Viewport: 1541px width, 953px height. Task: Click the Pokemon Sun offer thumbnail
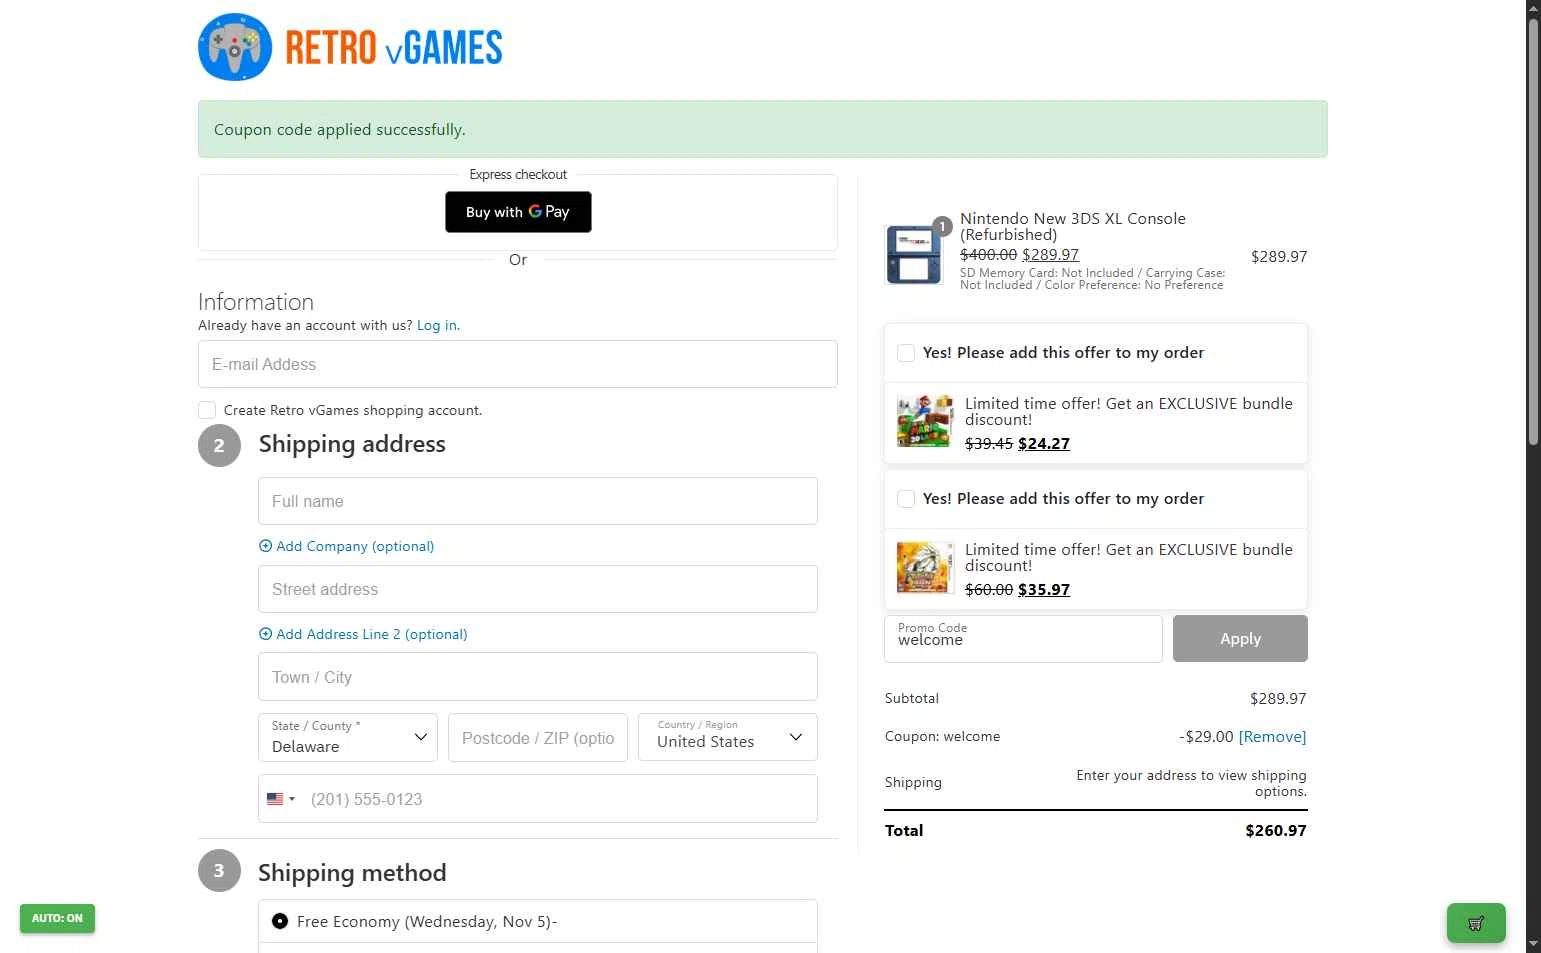[925, 567]
